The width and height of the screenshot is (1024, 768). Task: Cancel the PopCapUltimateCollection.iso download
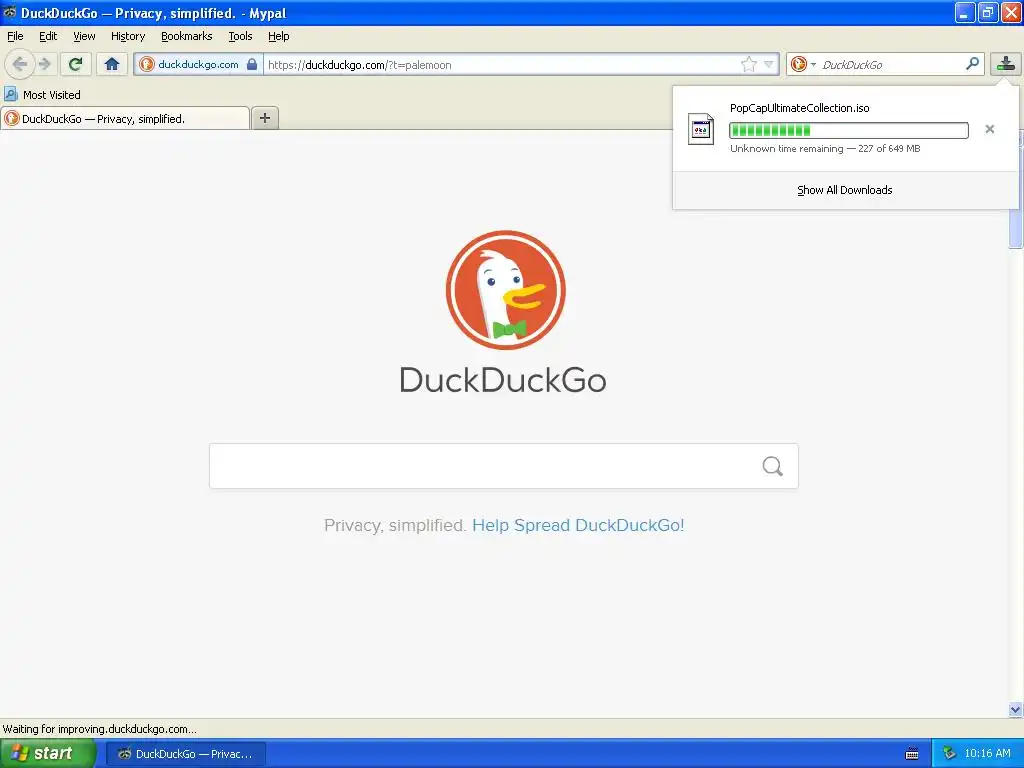pos(989,129)
